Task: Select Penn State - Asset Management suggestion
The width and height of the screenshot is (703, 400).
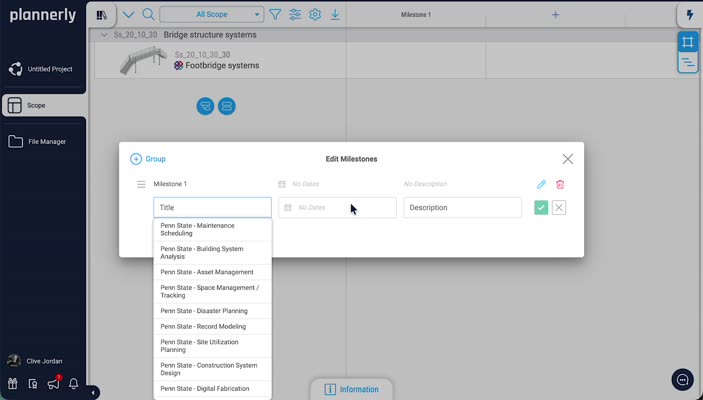Action: tap(213, 272)
